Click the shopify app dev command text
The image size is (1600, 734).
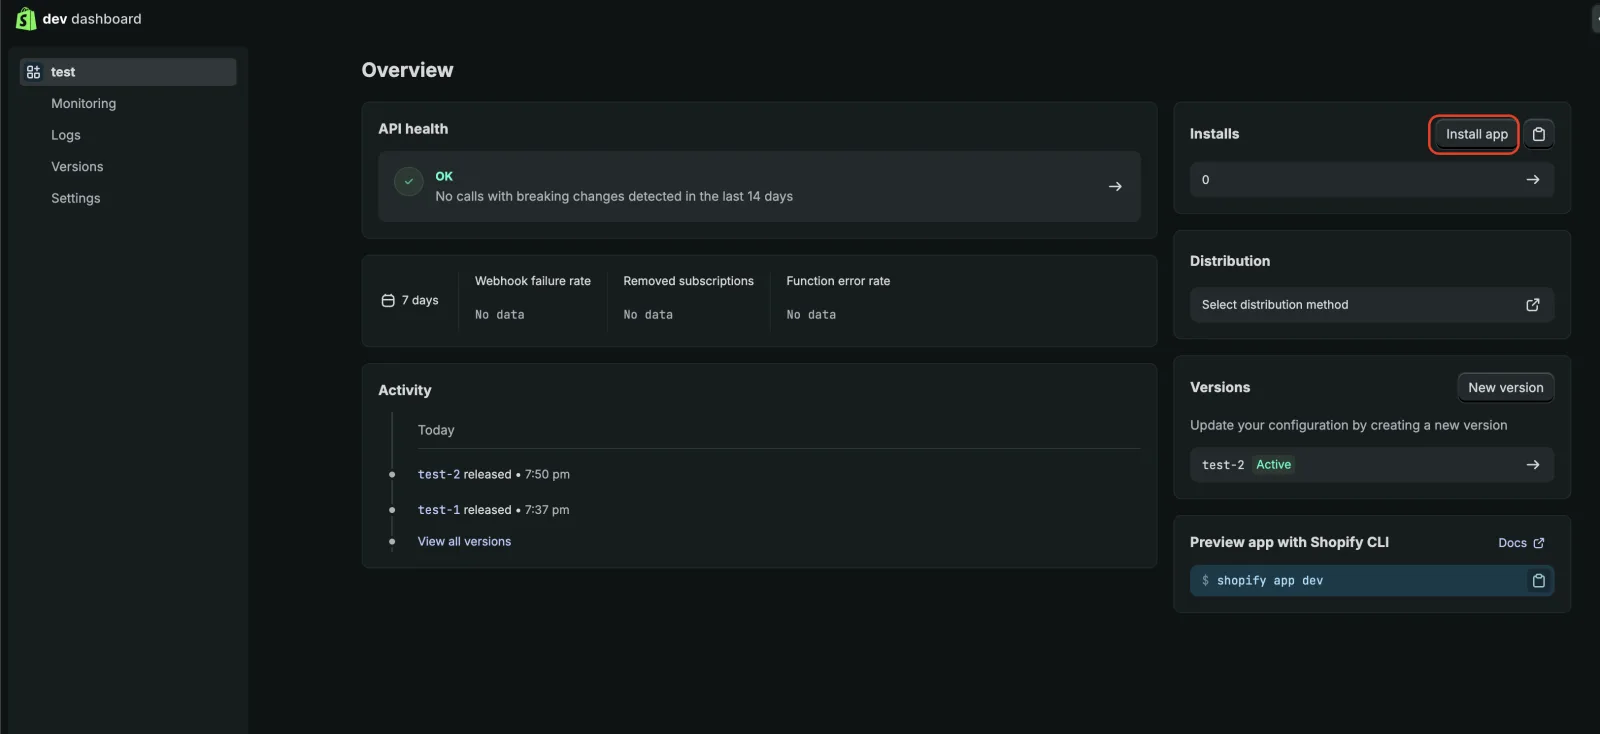(x=1270, y=581)
